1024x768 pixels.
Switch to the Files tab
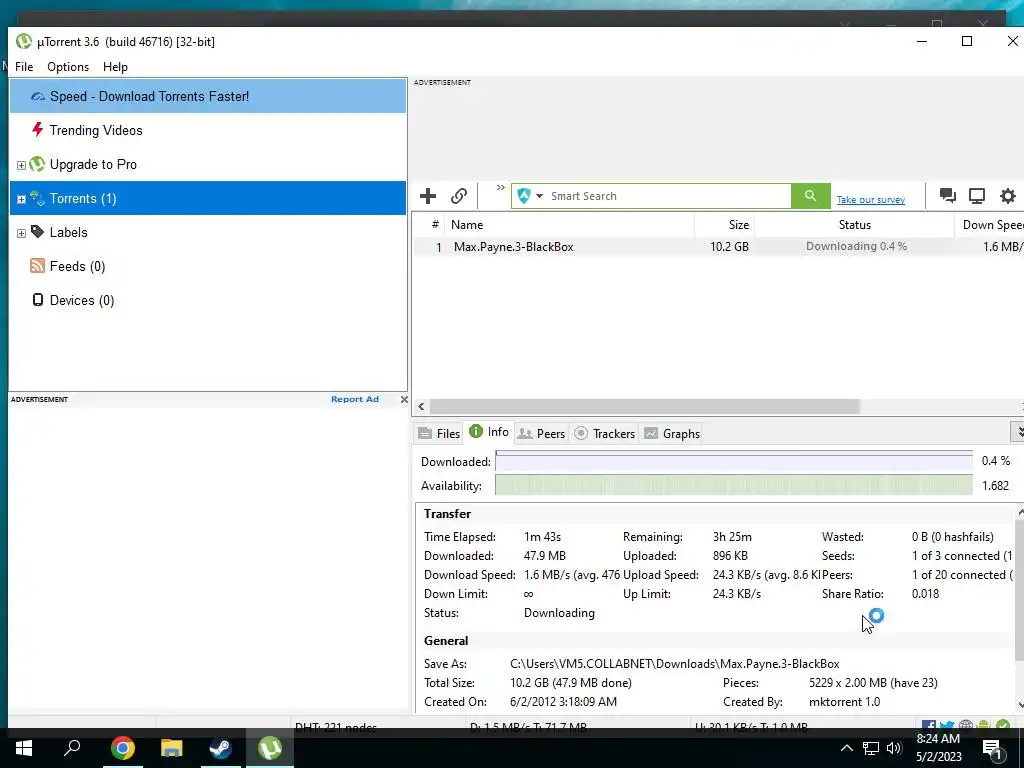pos(439,434)
